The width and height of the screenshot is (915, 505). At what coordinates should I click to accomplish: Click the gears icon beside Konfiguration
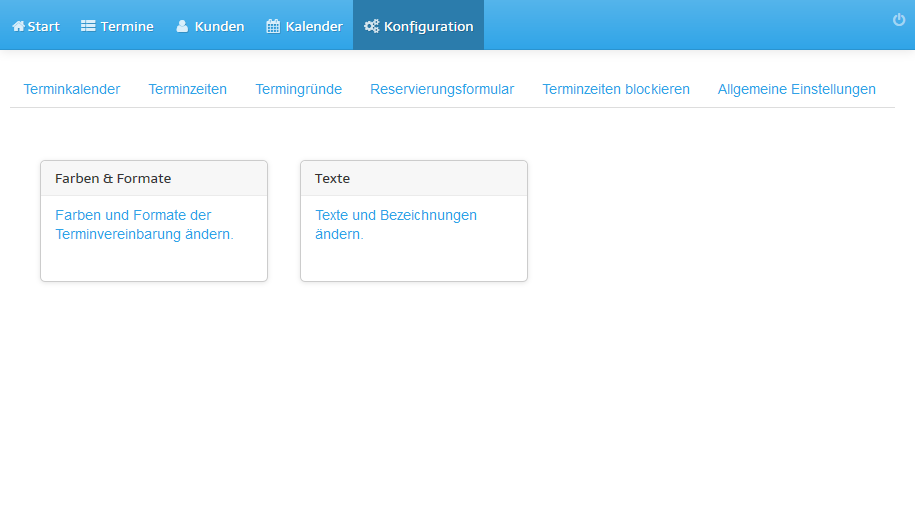372,26
